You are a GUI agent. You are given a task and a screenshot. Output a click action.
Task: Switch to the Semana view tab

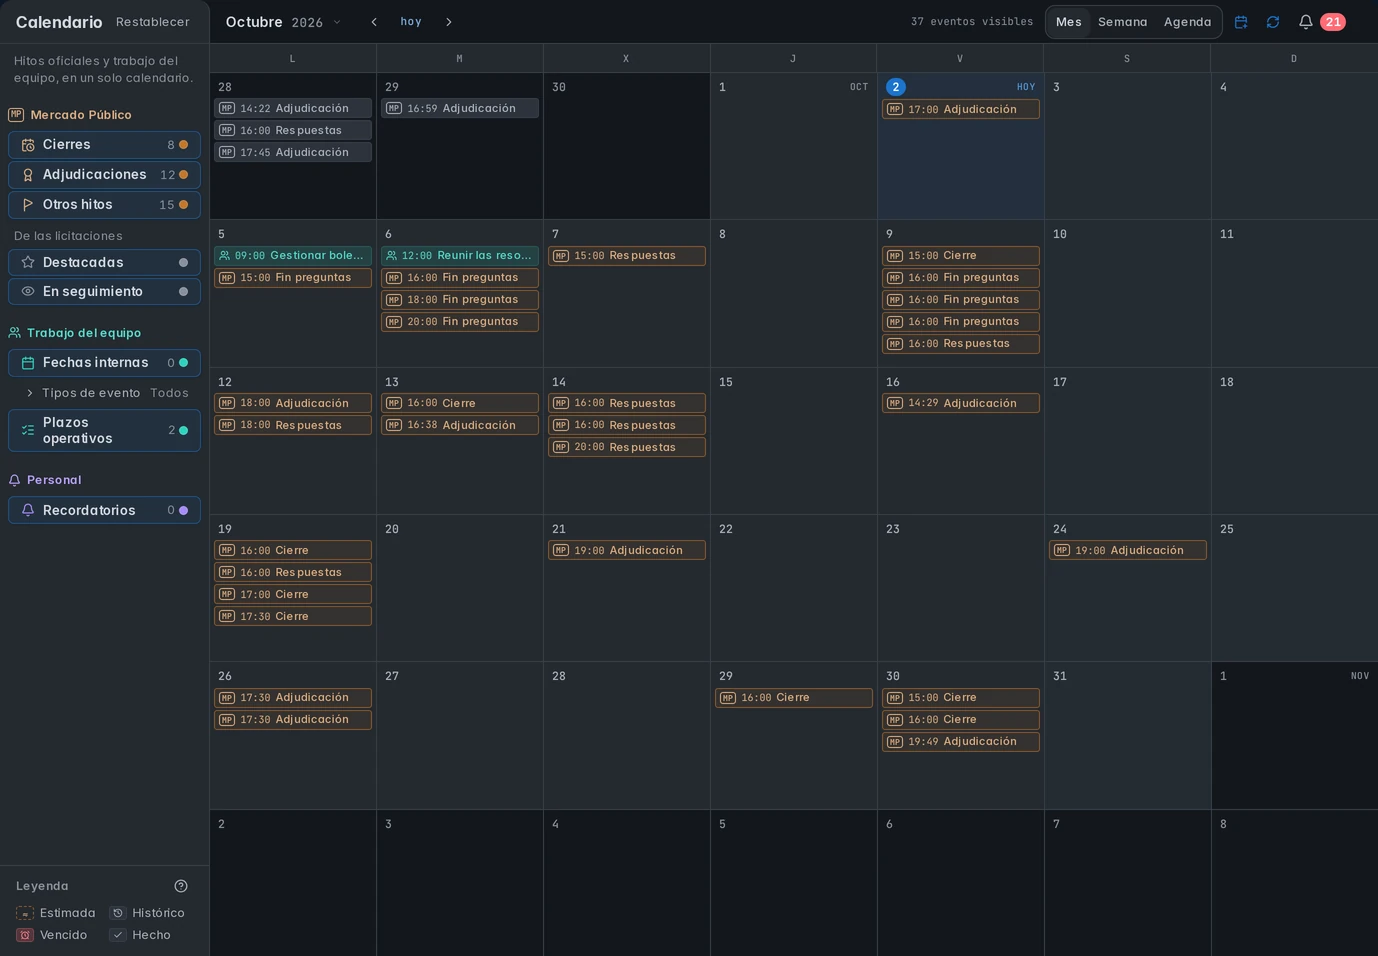point(1123,22)
